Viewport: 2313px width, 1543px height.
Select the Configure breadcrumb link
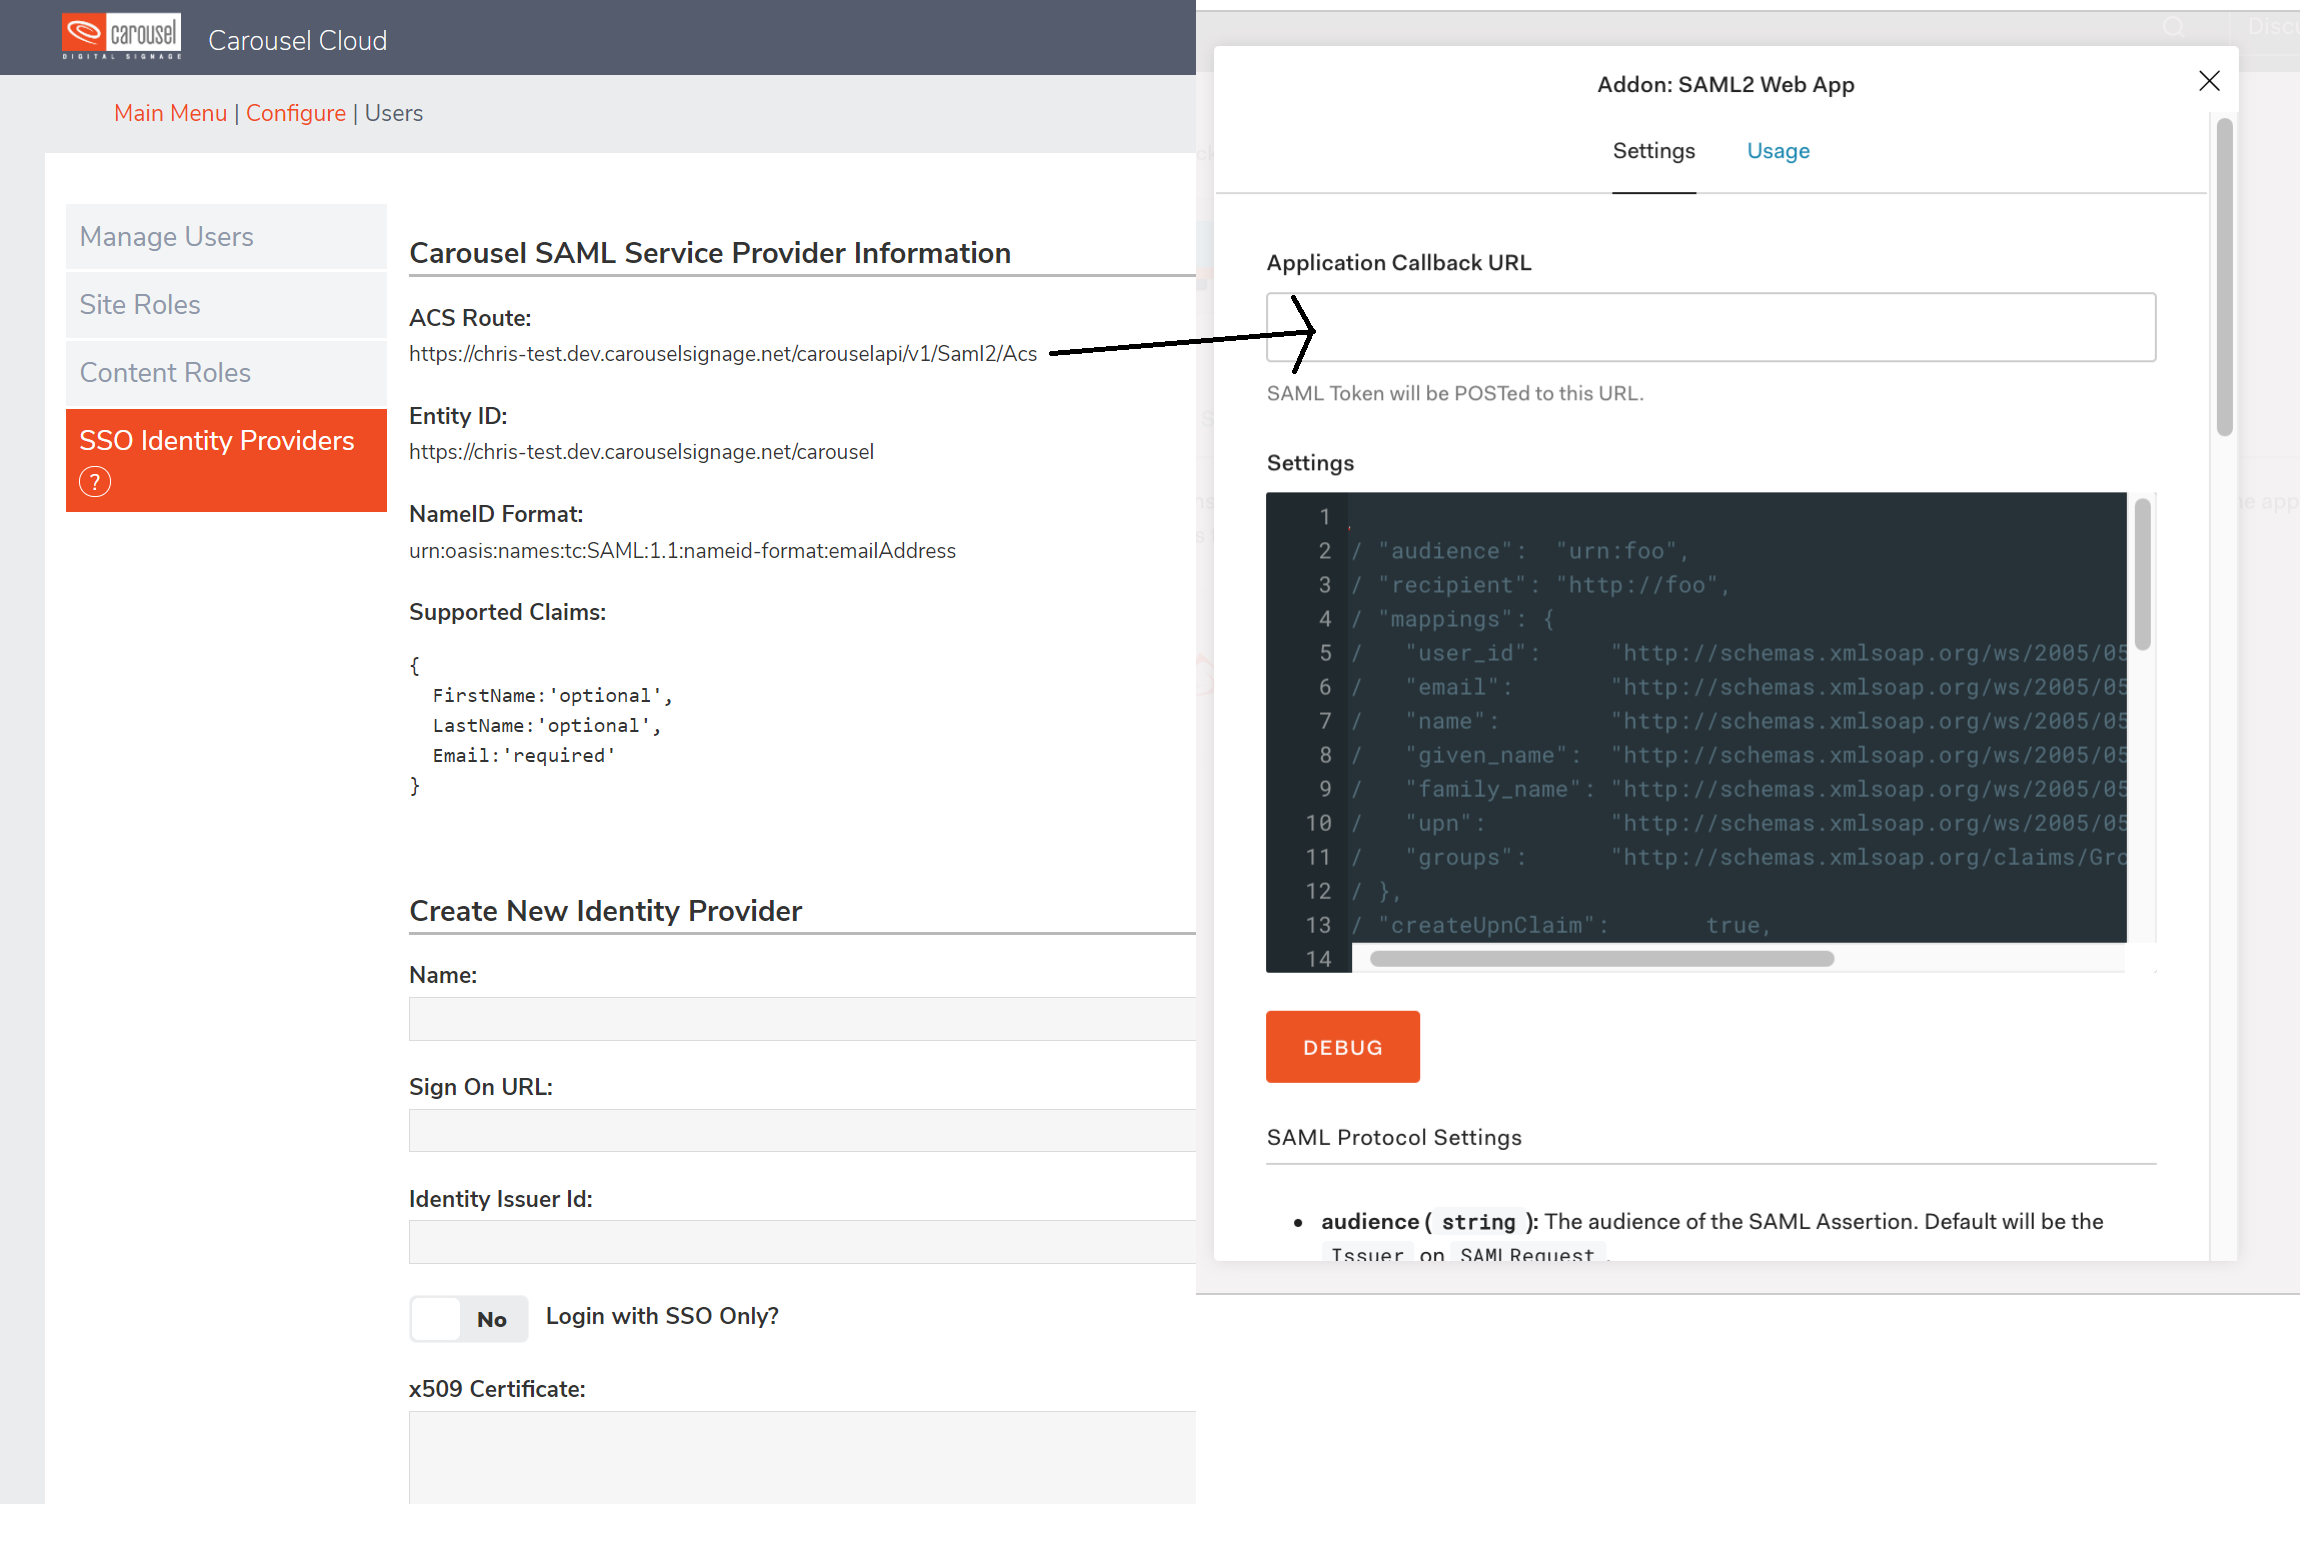pos(296,112)
